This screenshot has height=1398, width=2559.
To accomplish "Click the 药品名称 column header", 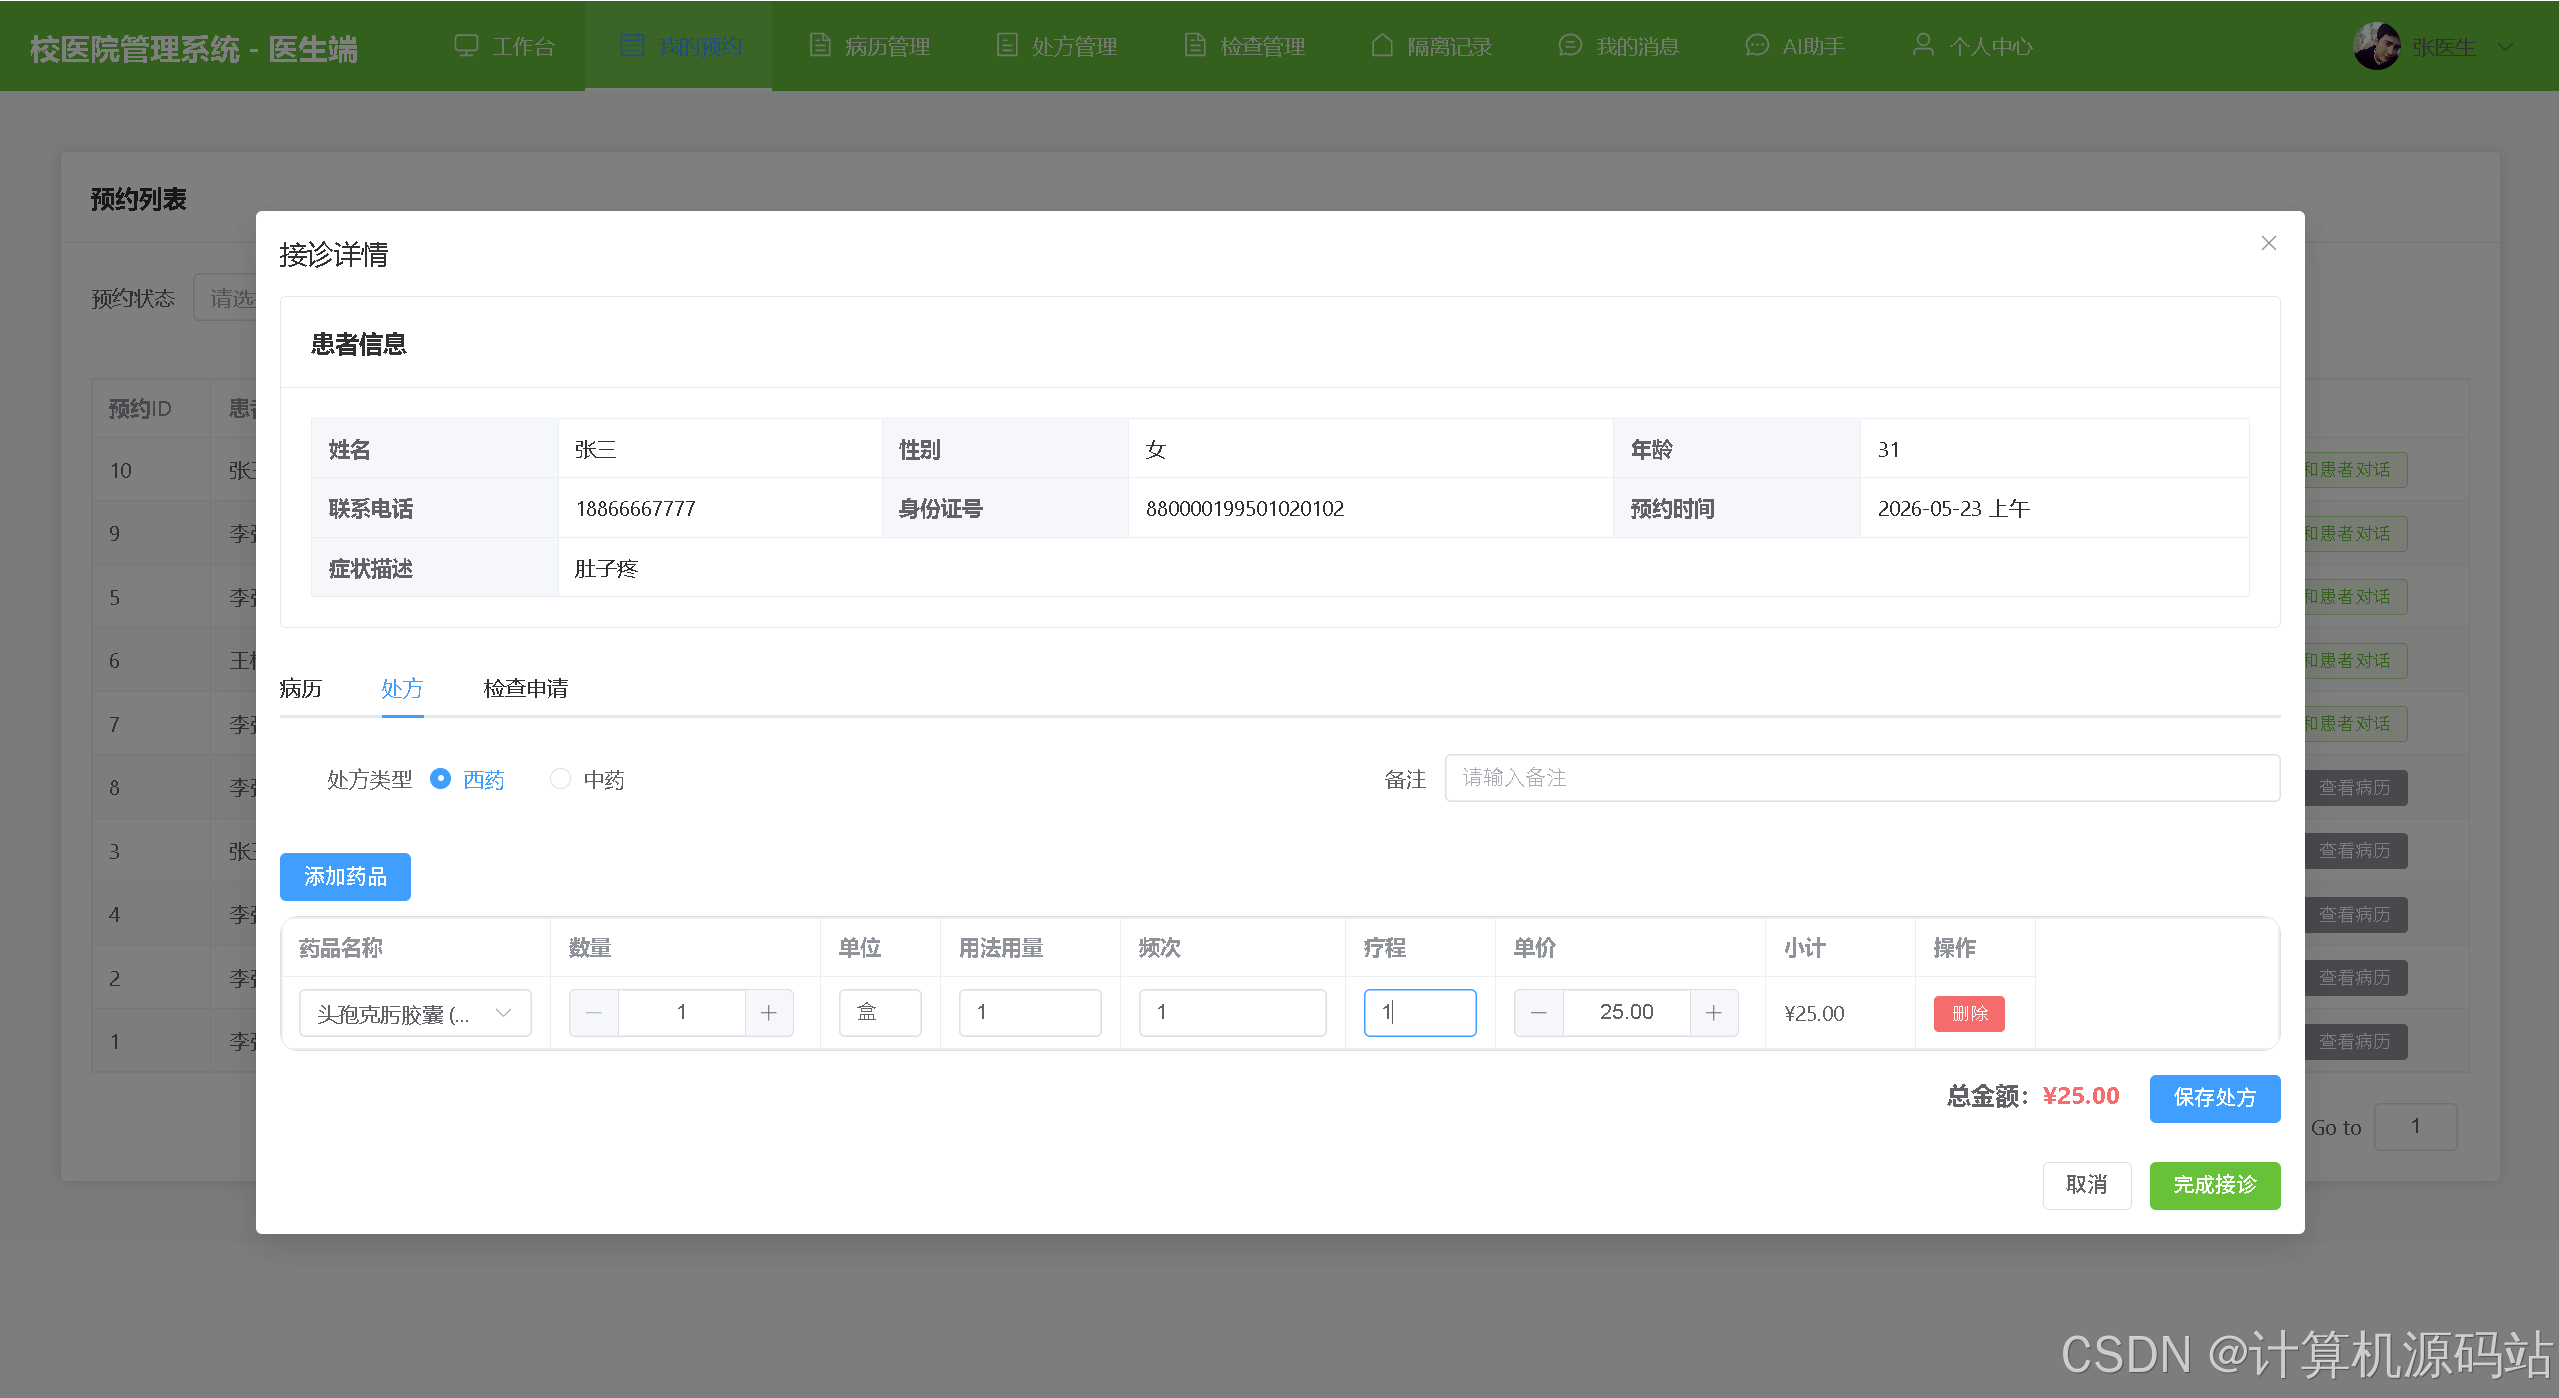I will tap(341, 948).
